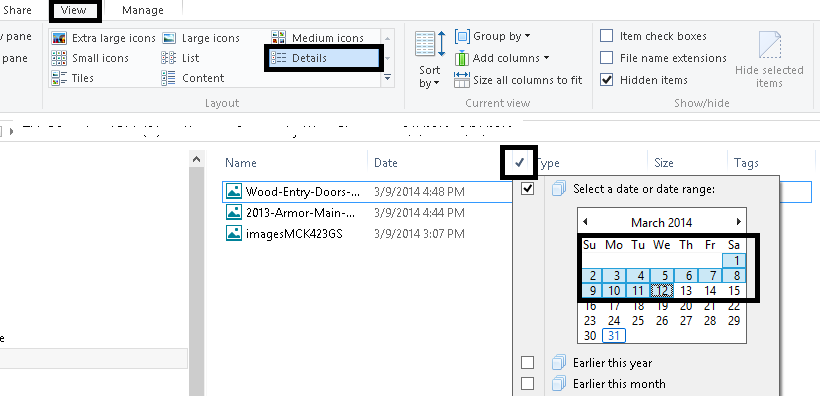Select March 12 in the calendar
Image resolution: width=820 pixels, height=396 pixels.
(x=662, y=290)
